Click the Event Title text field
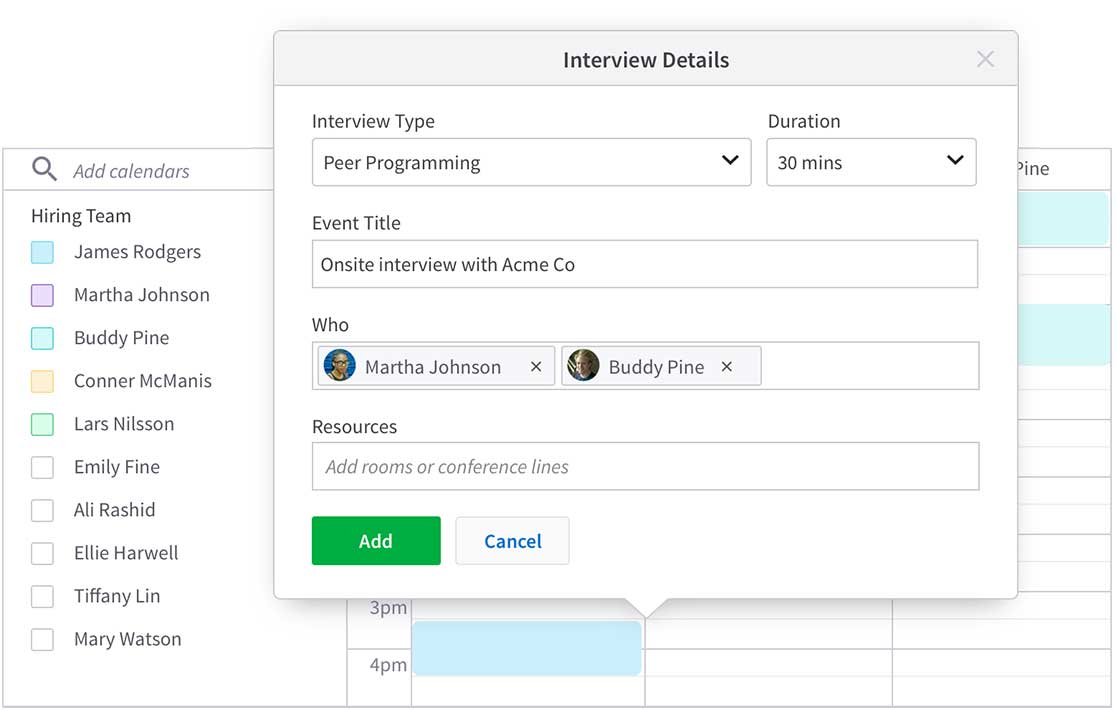The width and height of the screenshot is (1116, 710). [x=644, y=265]
